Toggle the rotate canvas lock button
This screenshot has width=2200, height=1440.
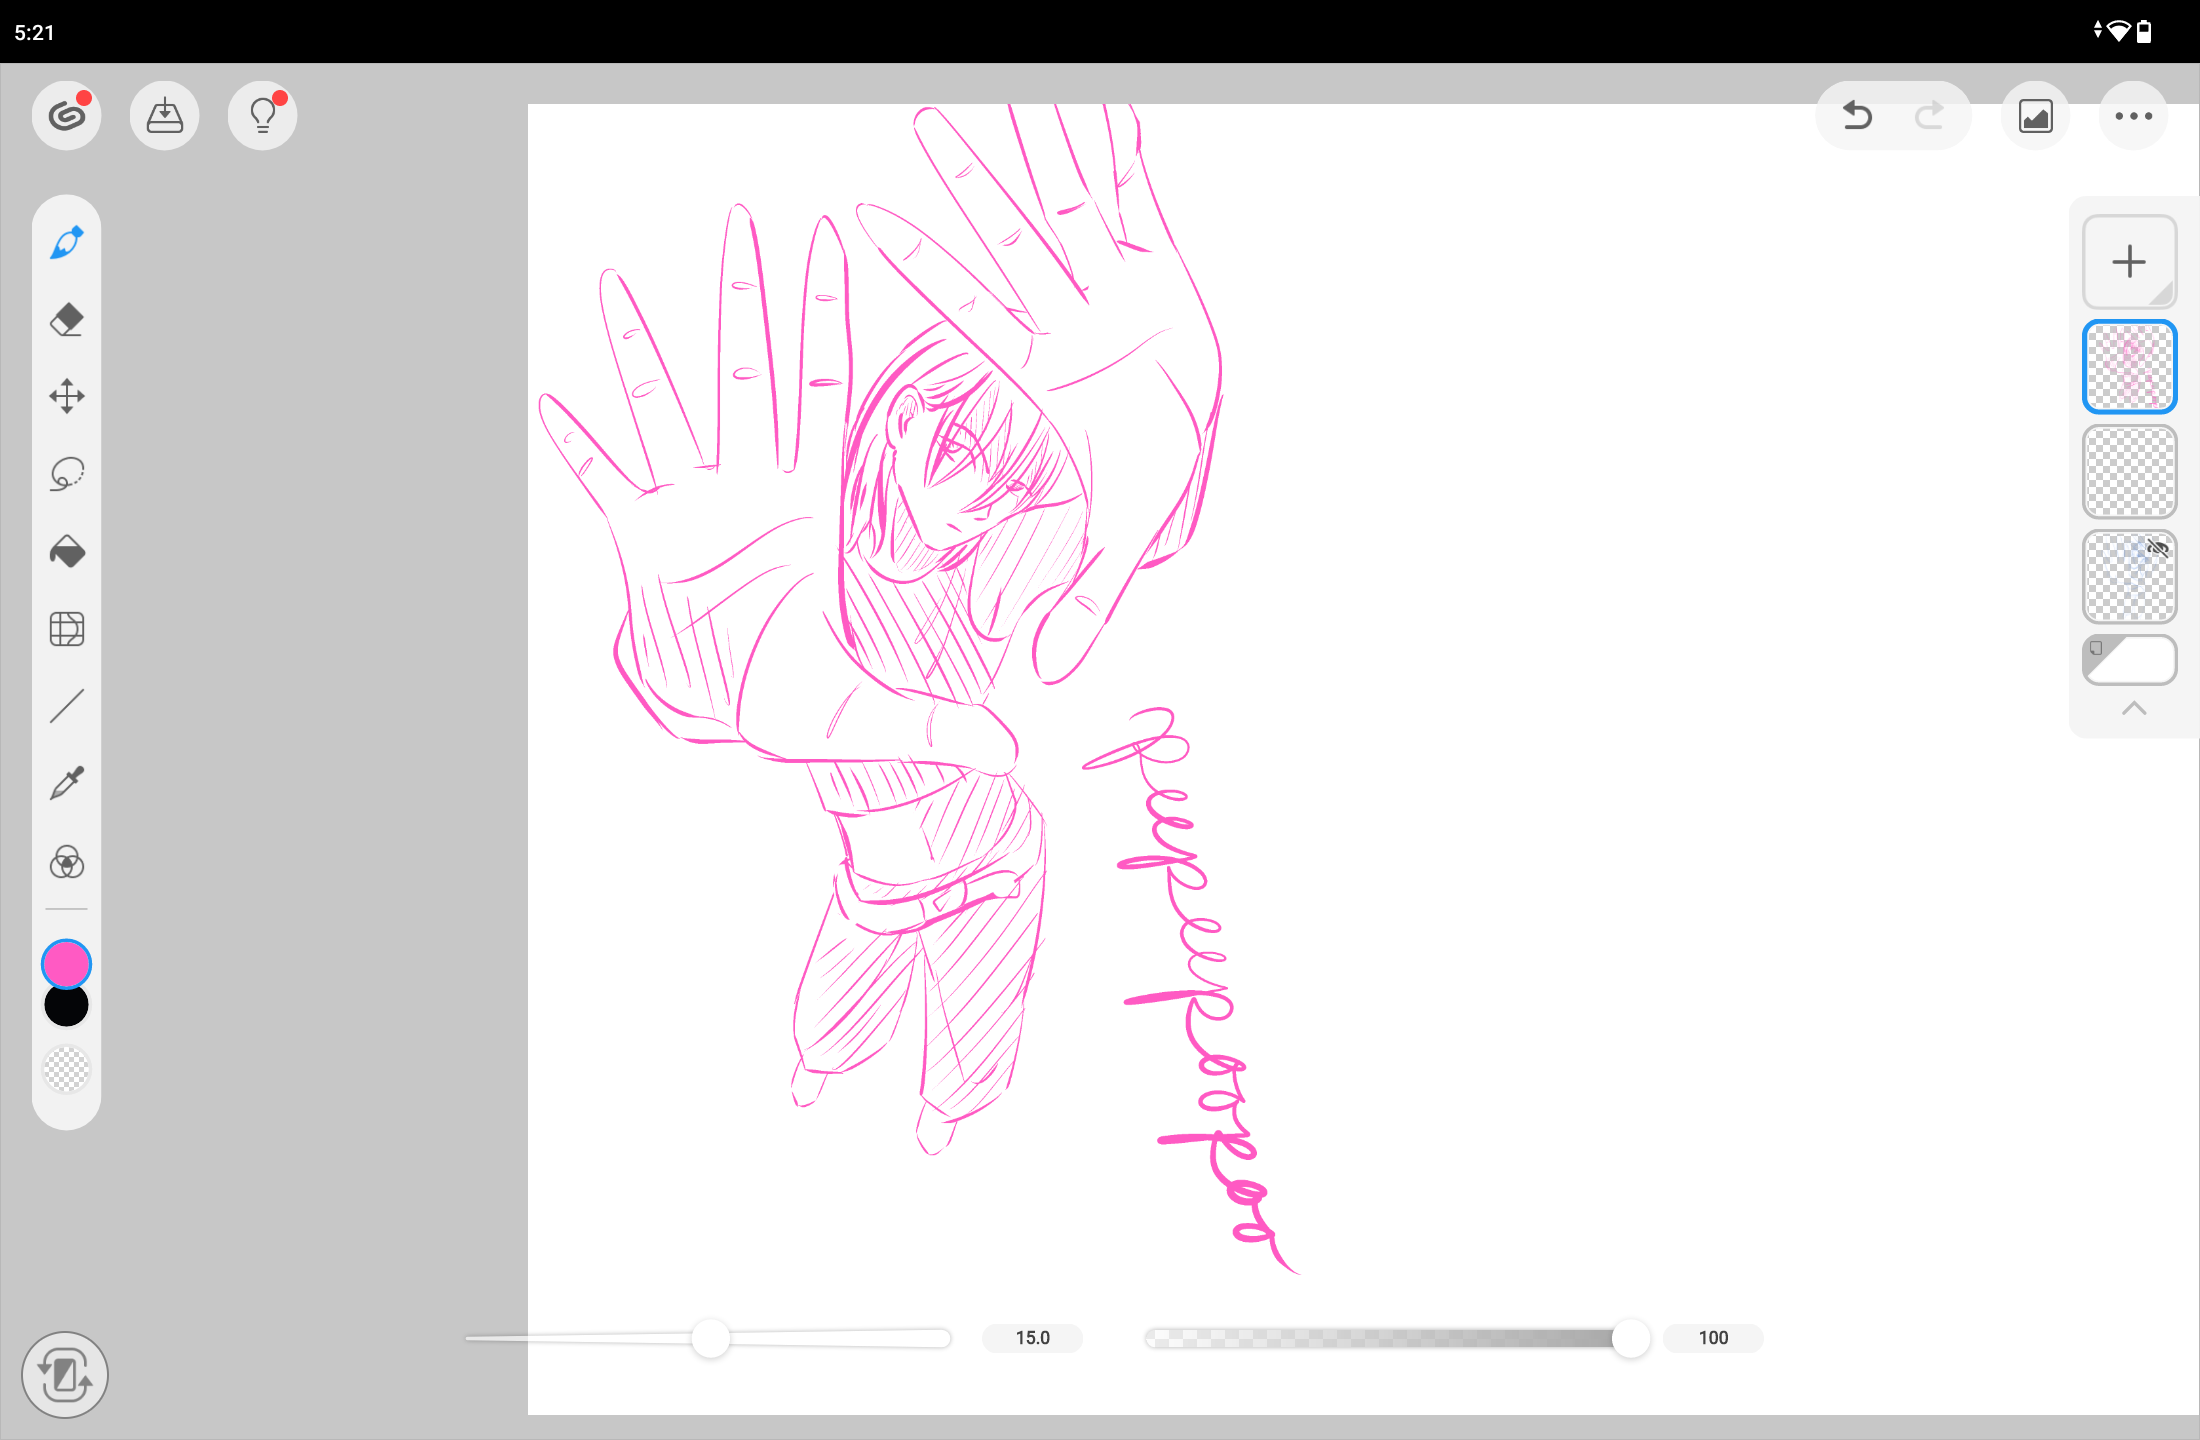[65, 1375]
